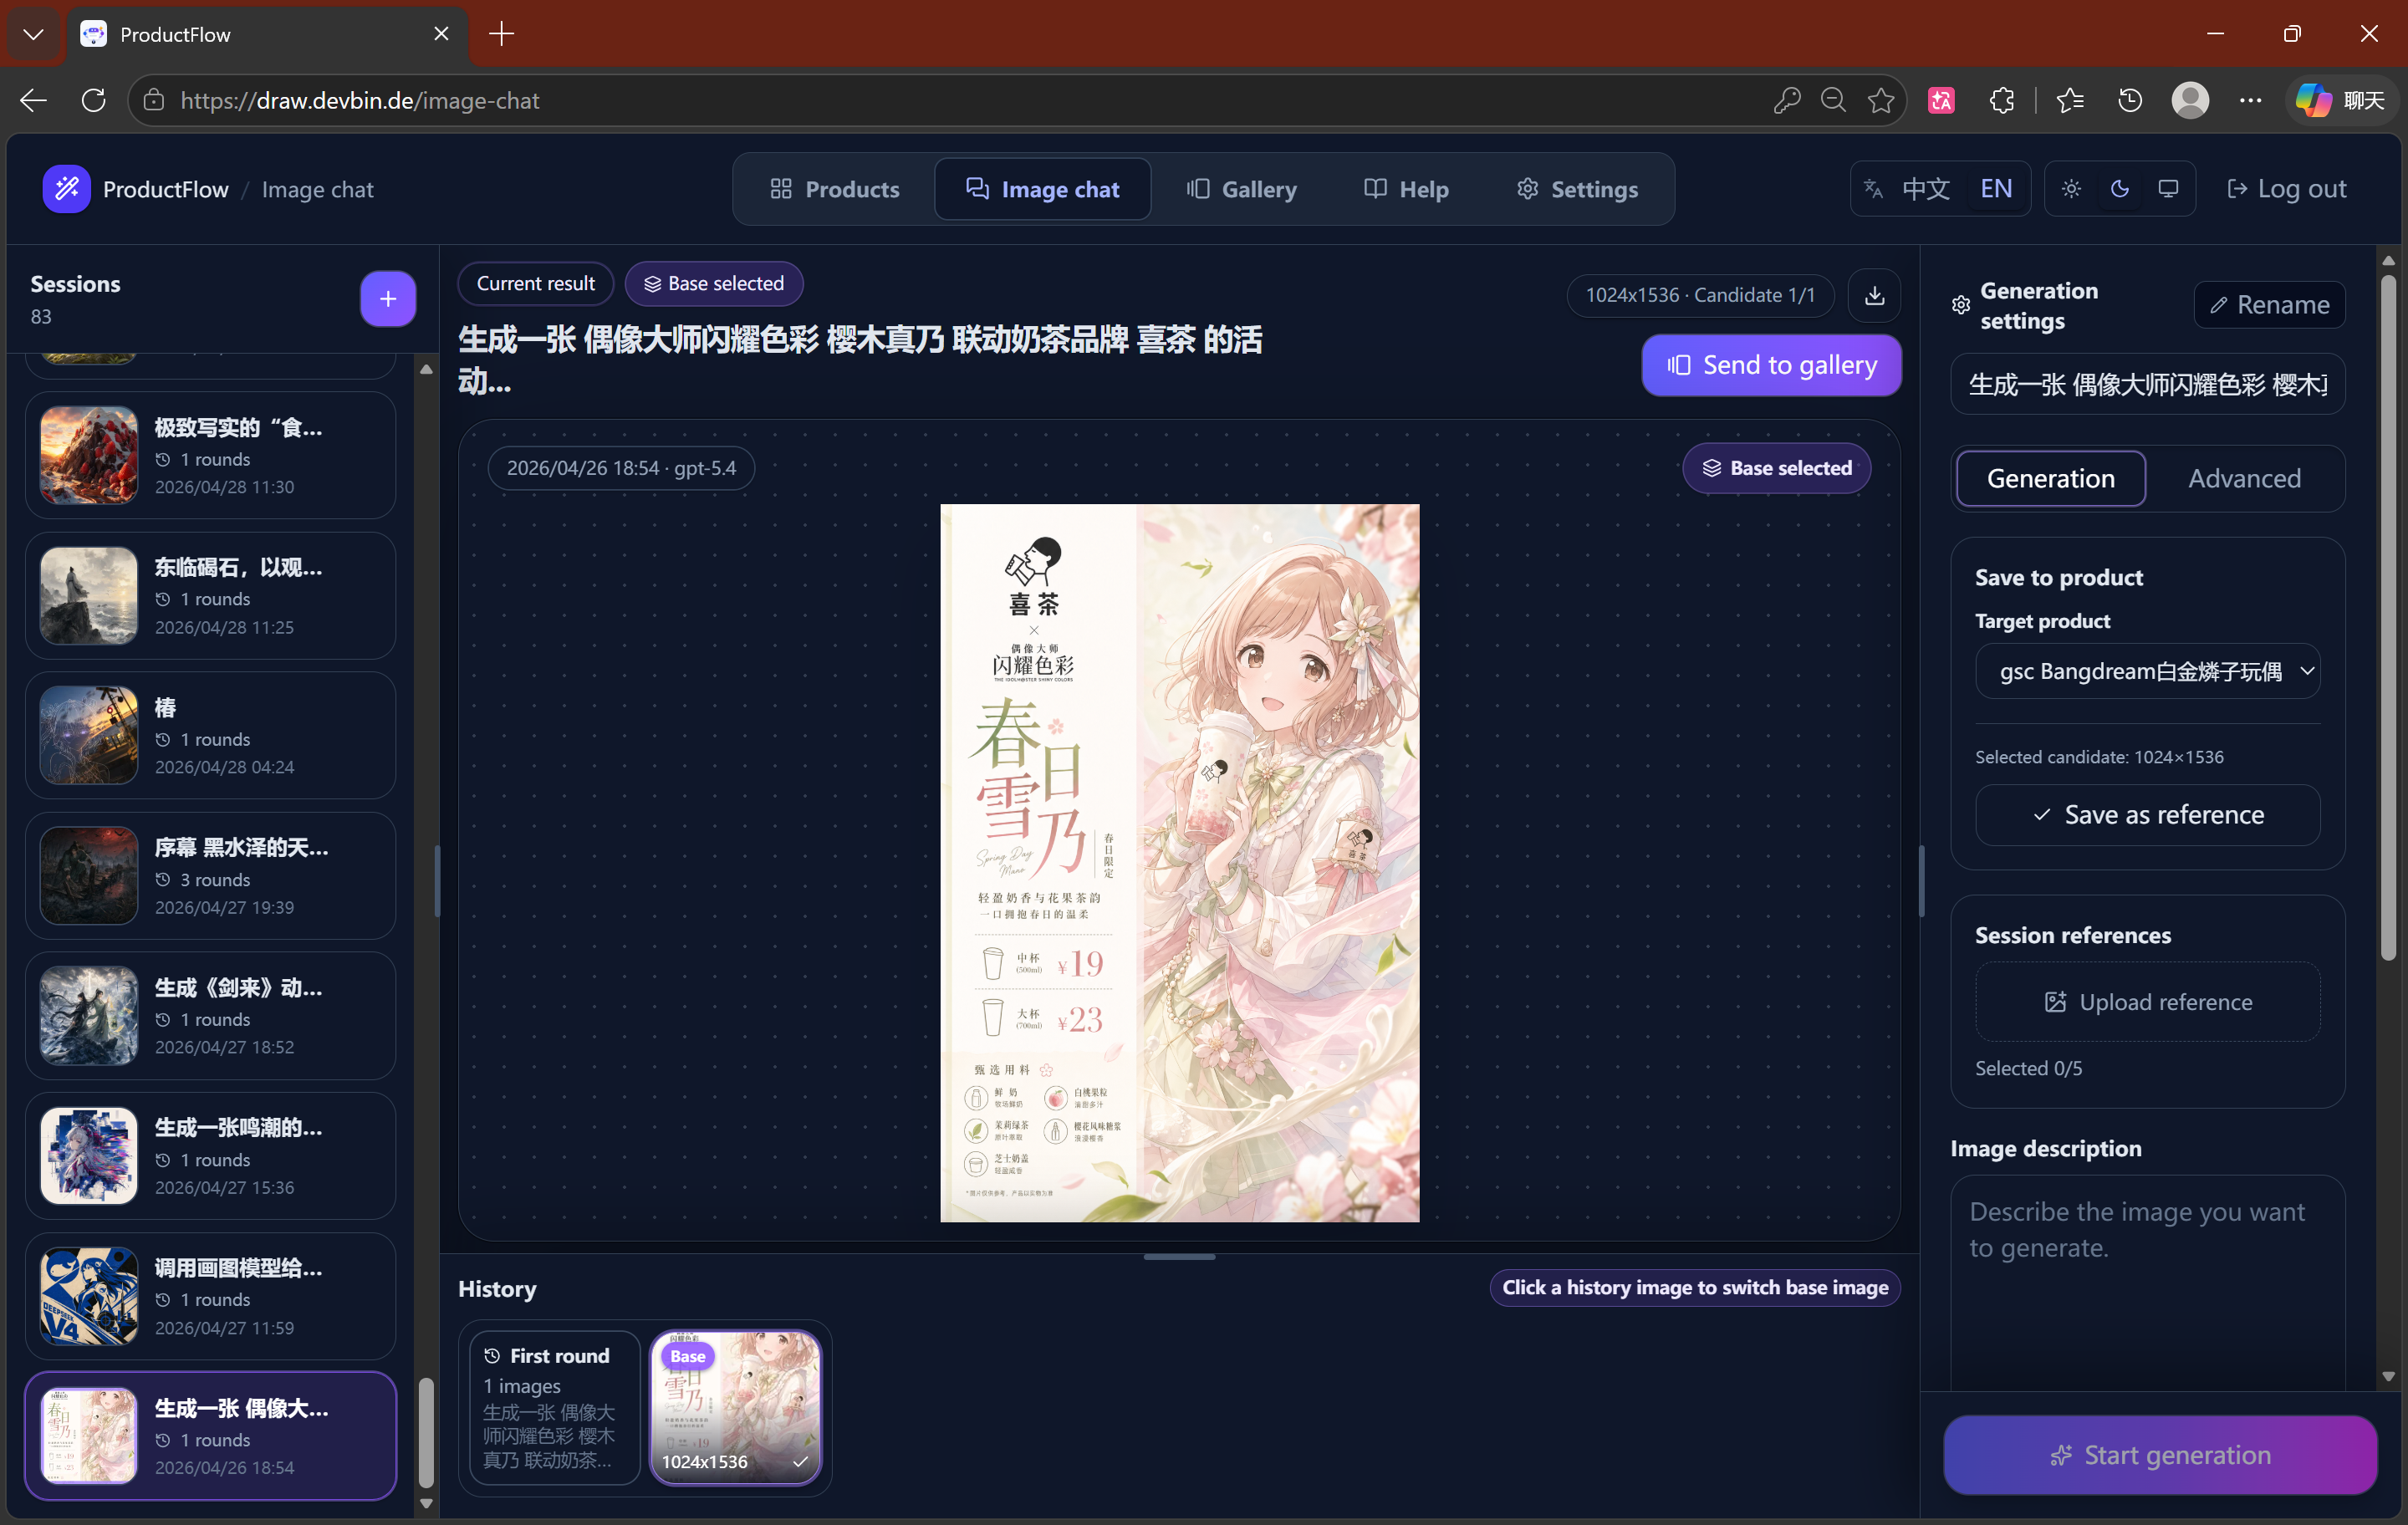Viewport: 2408px width, 1525px height.
Task: Open the 椿 session
Action: (210, 736)
